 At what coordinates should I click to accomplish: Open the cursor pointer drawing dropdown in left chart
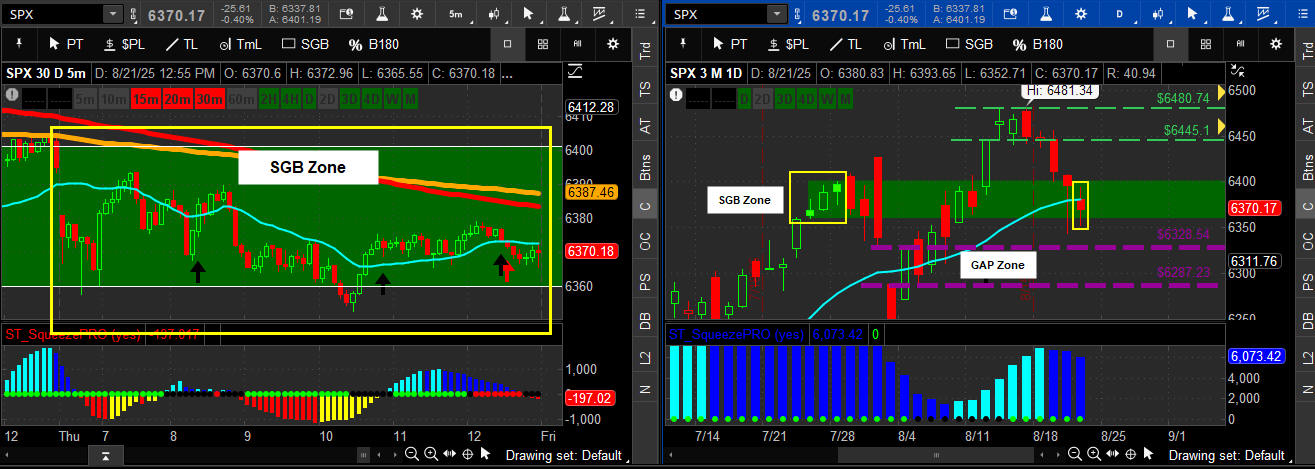click(x=529, y=14)
